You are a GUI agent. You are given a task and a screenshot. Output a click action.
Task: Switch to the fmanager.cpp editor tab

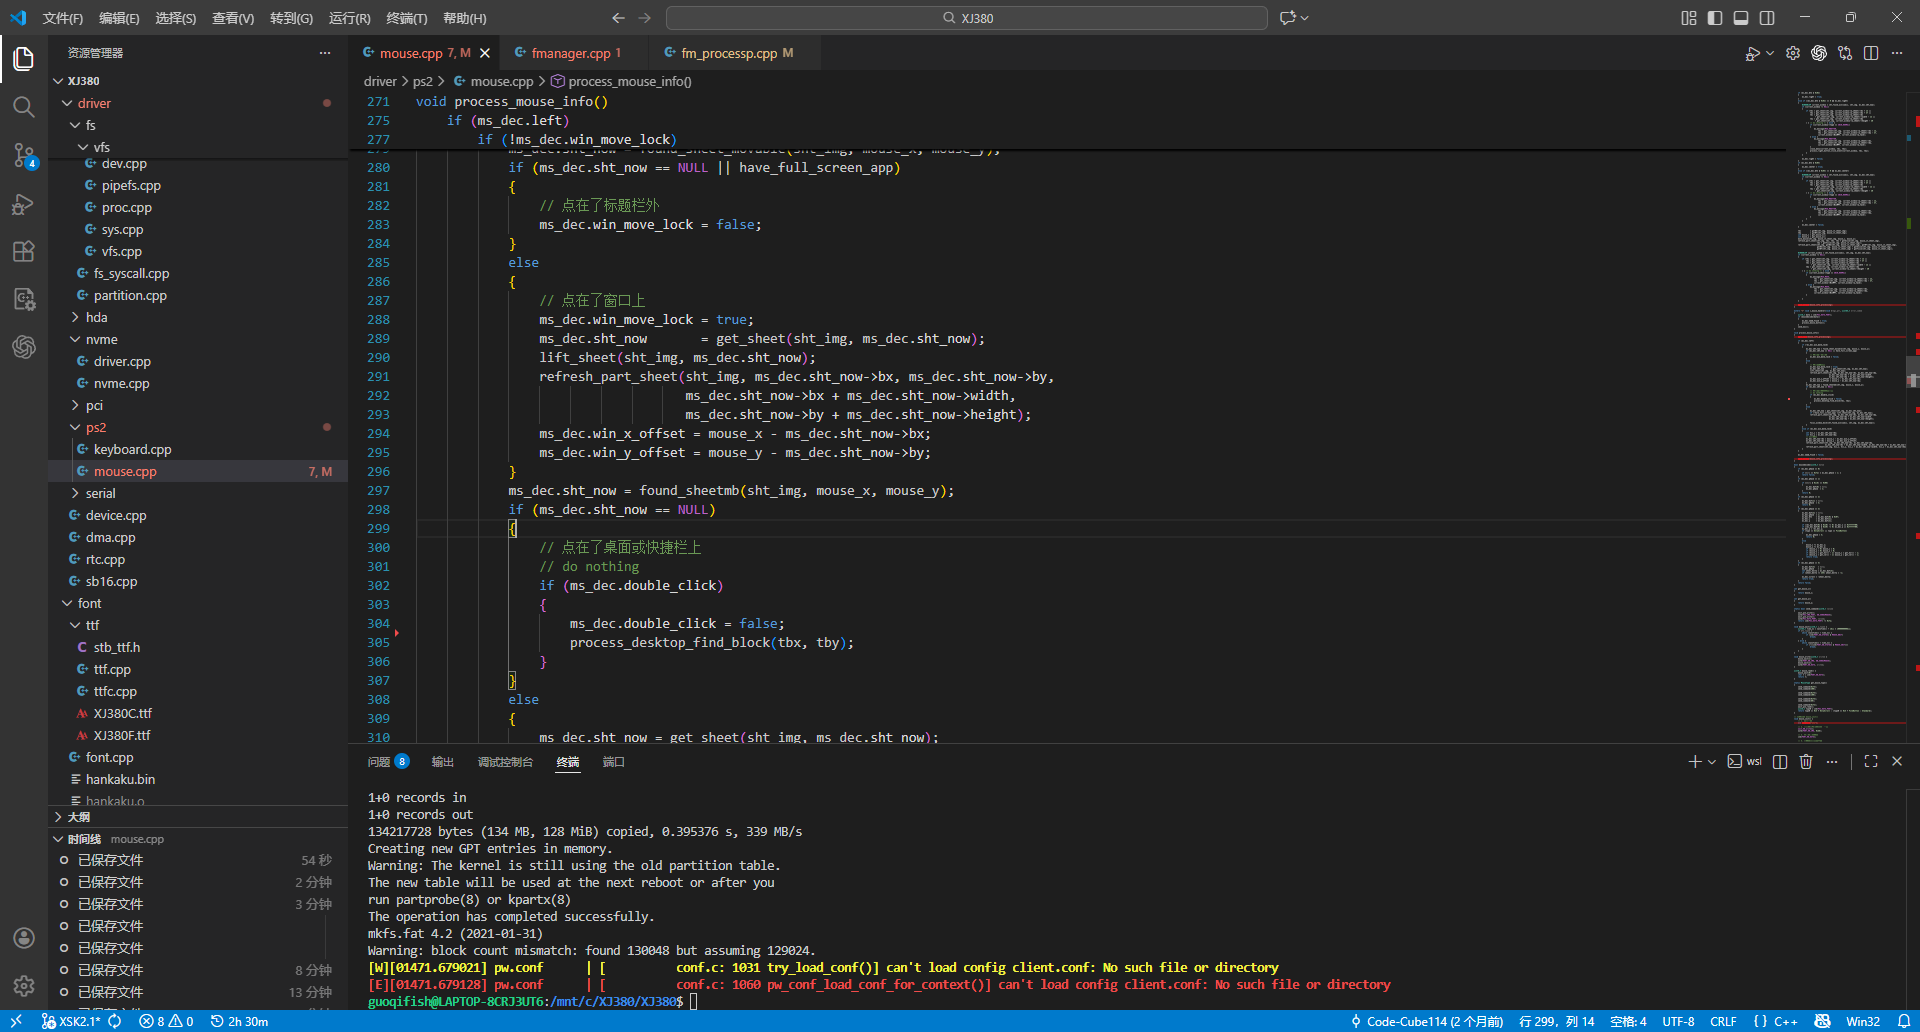(x=570, y=53)
